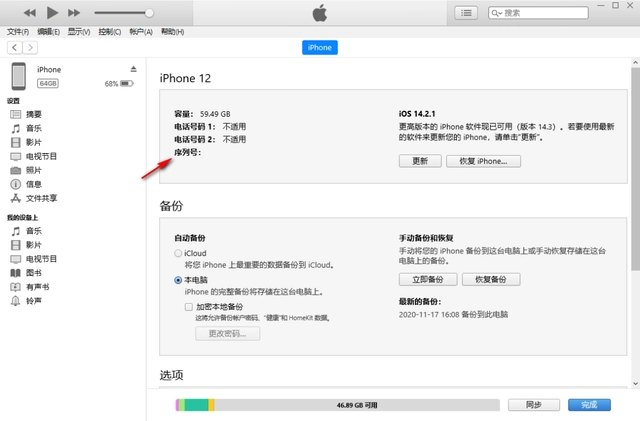The height and width of the screenshot is (421, 640).
Task: Skip to the next track
Action: coord(75,13)
